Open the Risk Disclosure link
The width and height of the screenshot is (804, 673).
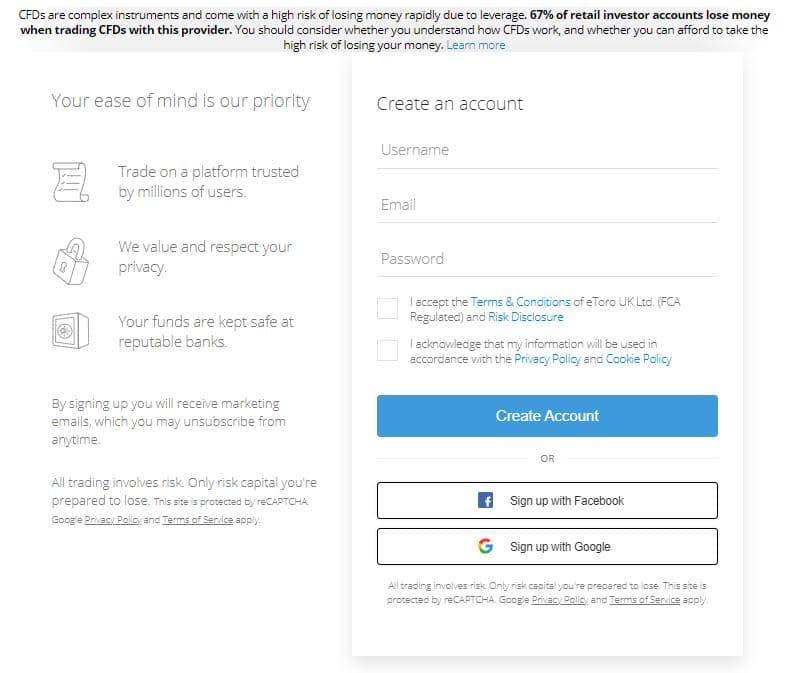(x=525, y=317)
